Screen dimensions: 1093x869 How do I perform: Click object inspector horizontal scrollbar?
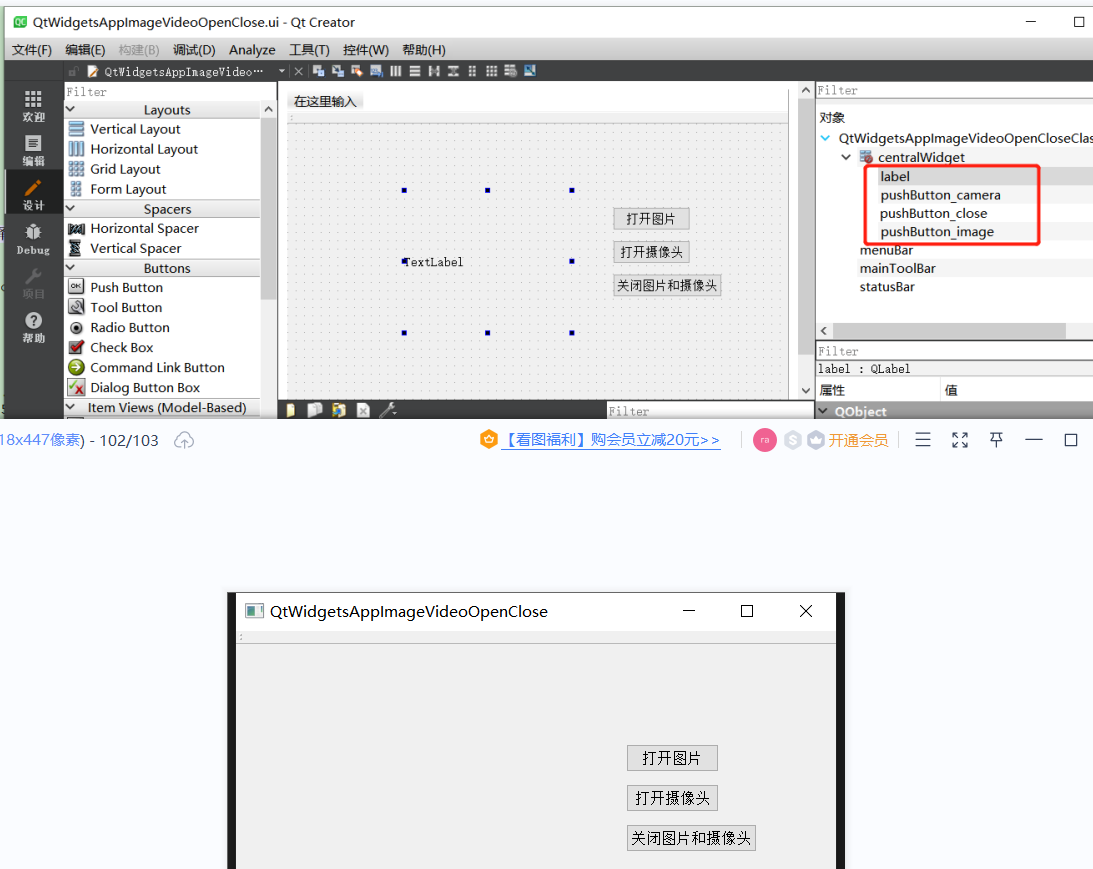949,330
